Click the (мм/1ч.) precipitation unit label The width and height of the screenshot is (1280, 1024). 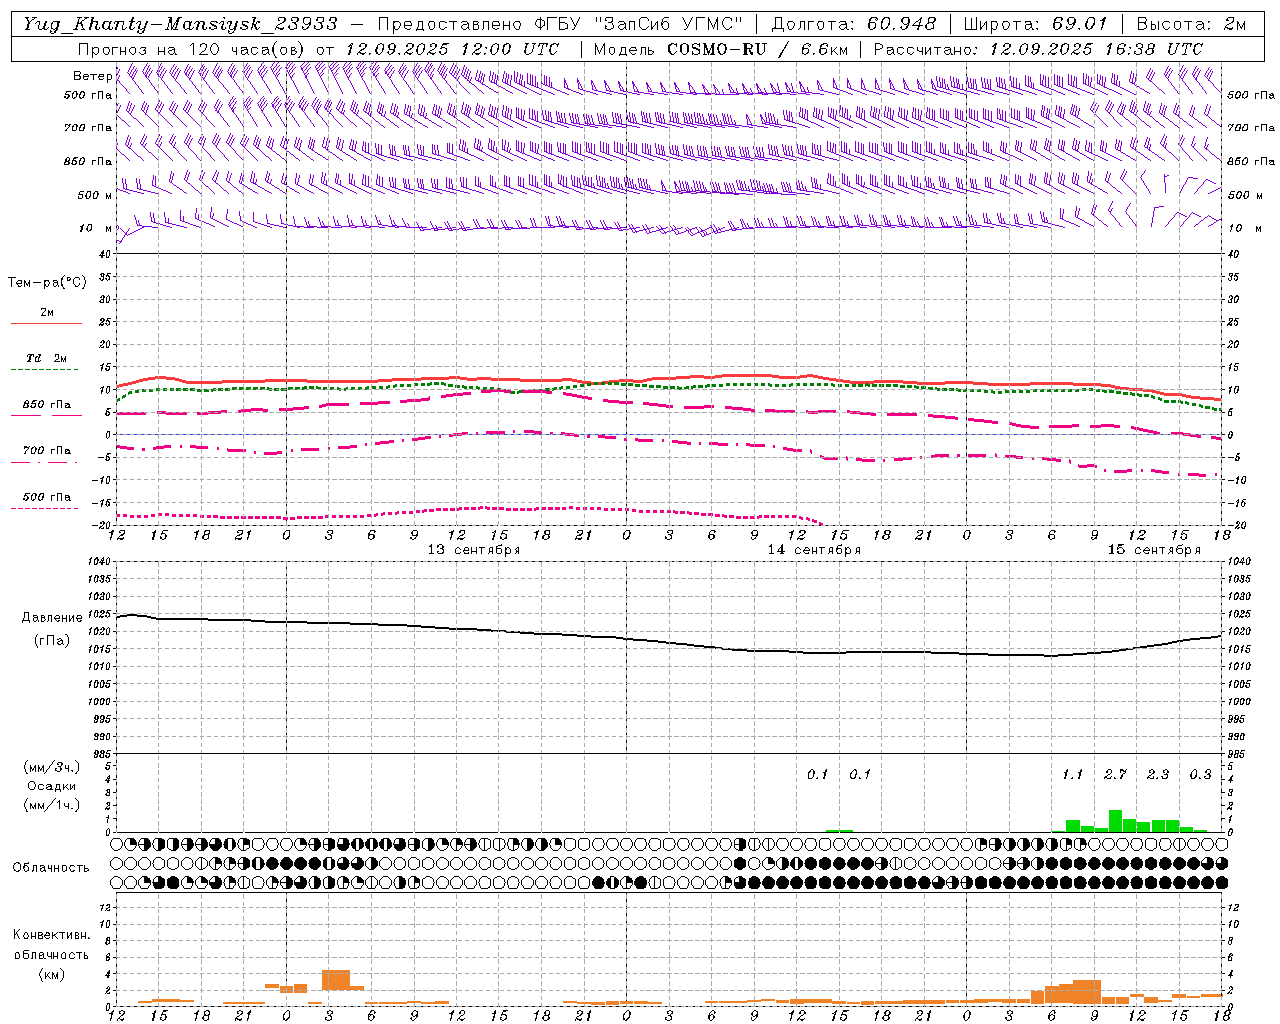(50, 805)
